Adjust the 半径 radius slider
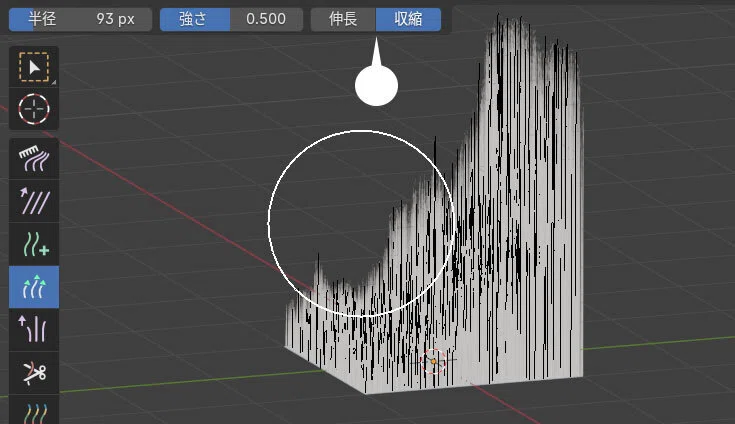The image size is (735, 424). coord(80,19)
